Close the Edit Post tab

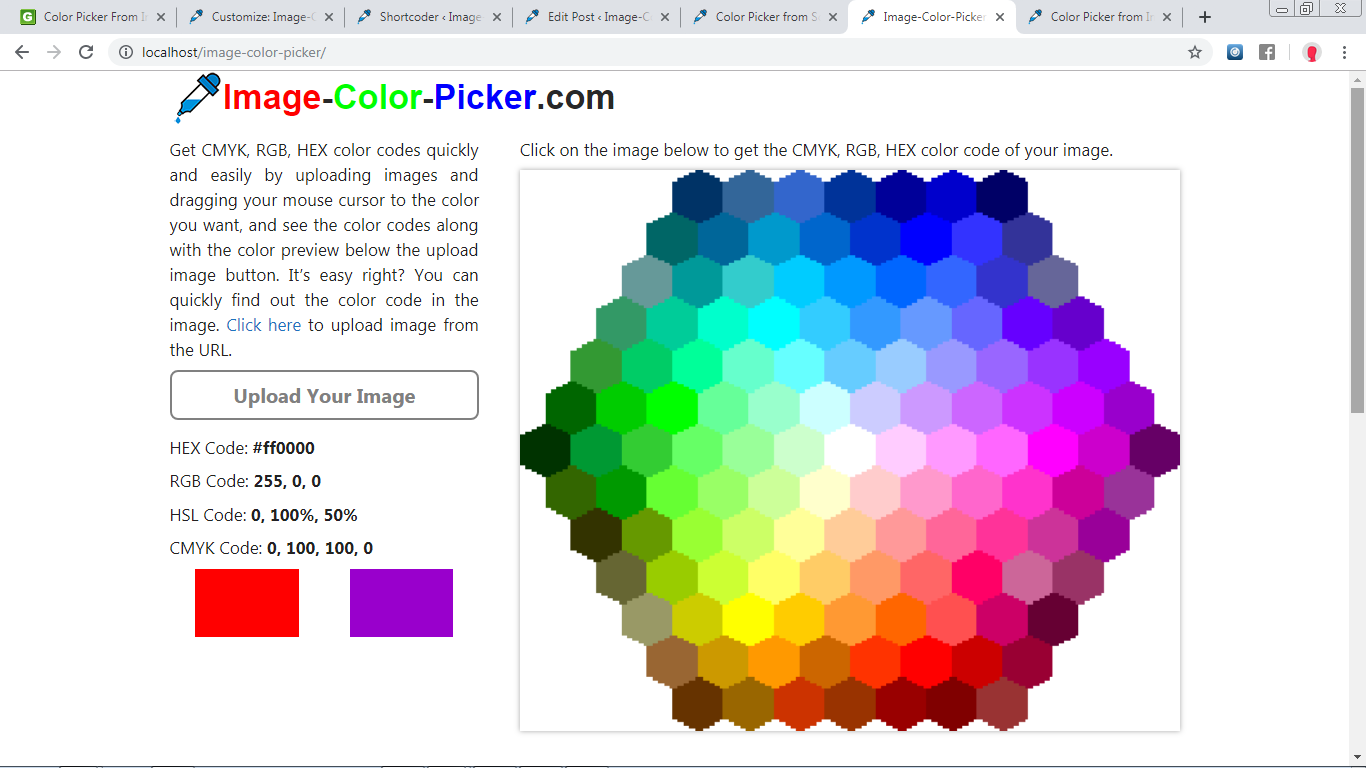coord(663,17)
